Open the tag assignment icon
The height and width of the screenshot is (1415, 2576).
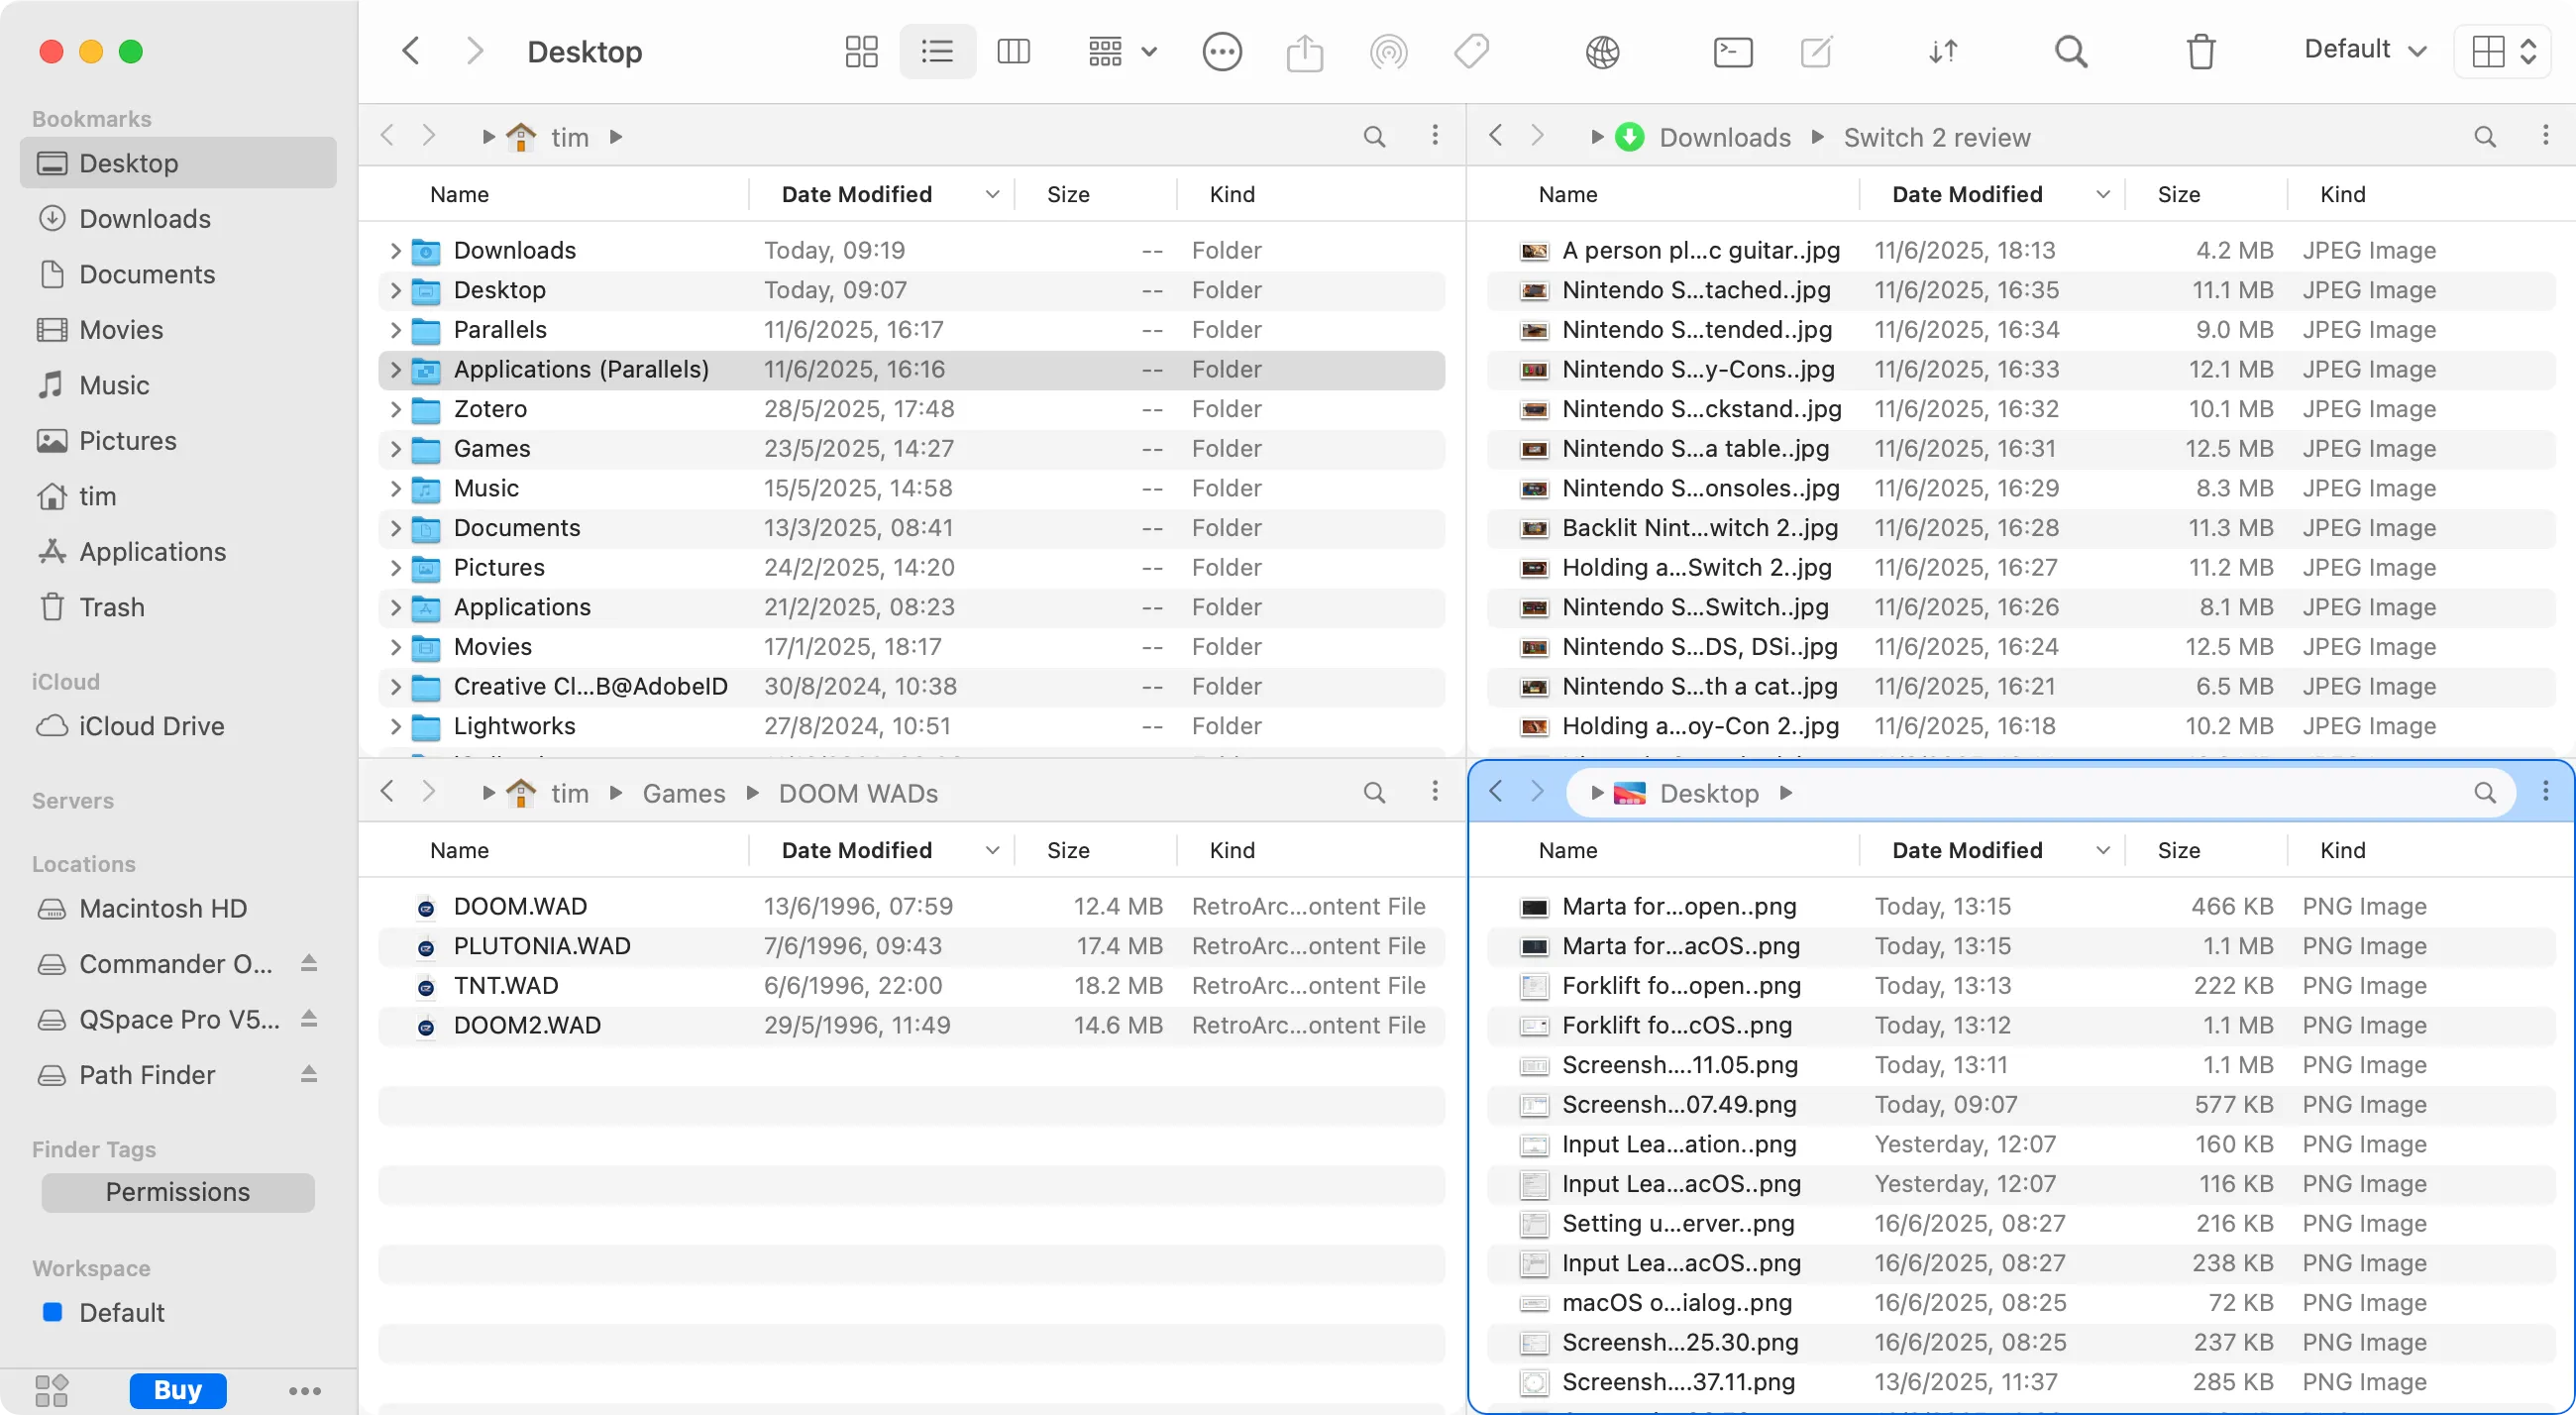point(1471,51)
